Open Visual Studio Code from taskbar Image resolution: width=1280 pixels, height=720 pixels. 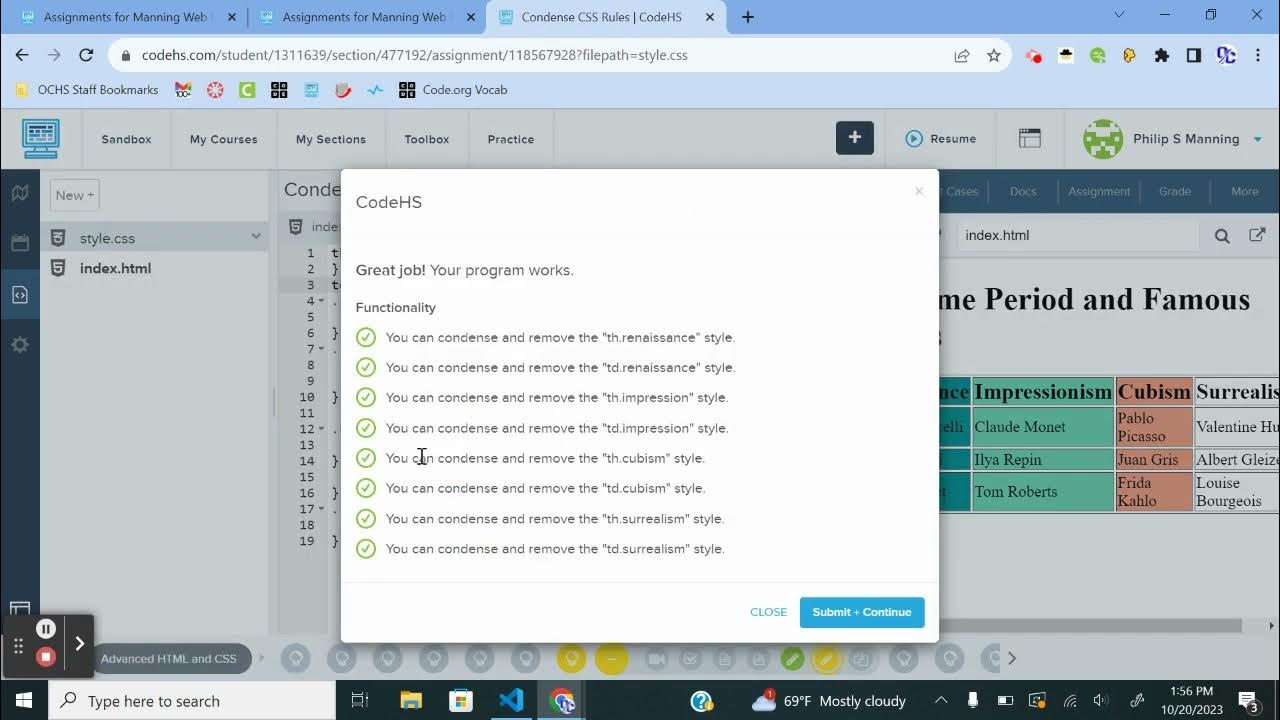pos(511,700)
